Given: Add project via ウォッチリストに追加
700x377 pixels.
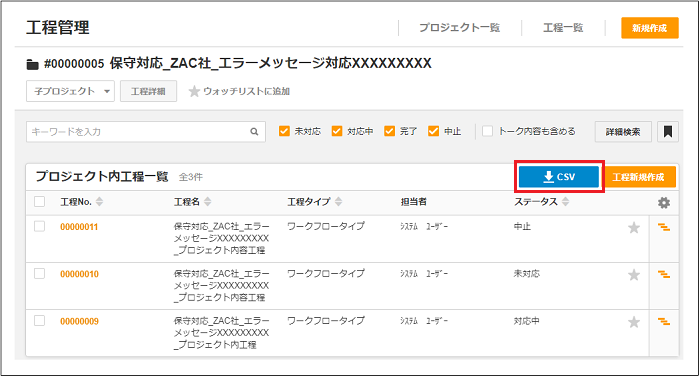Looking at the screenshot, I should (x=239, y=91).
